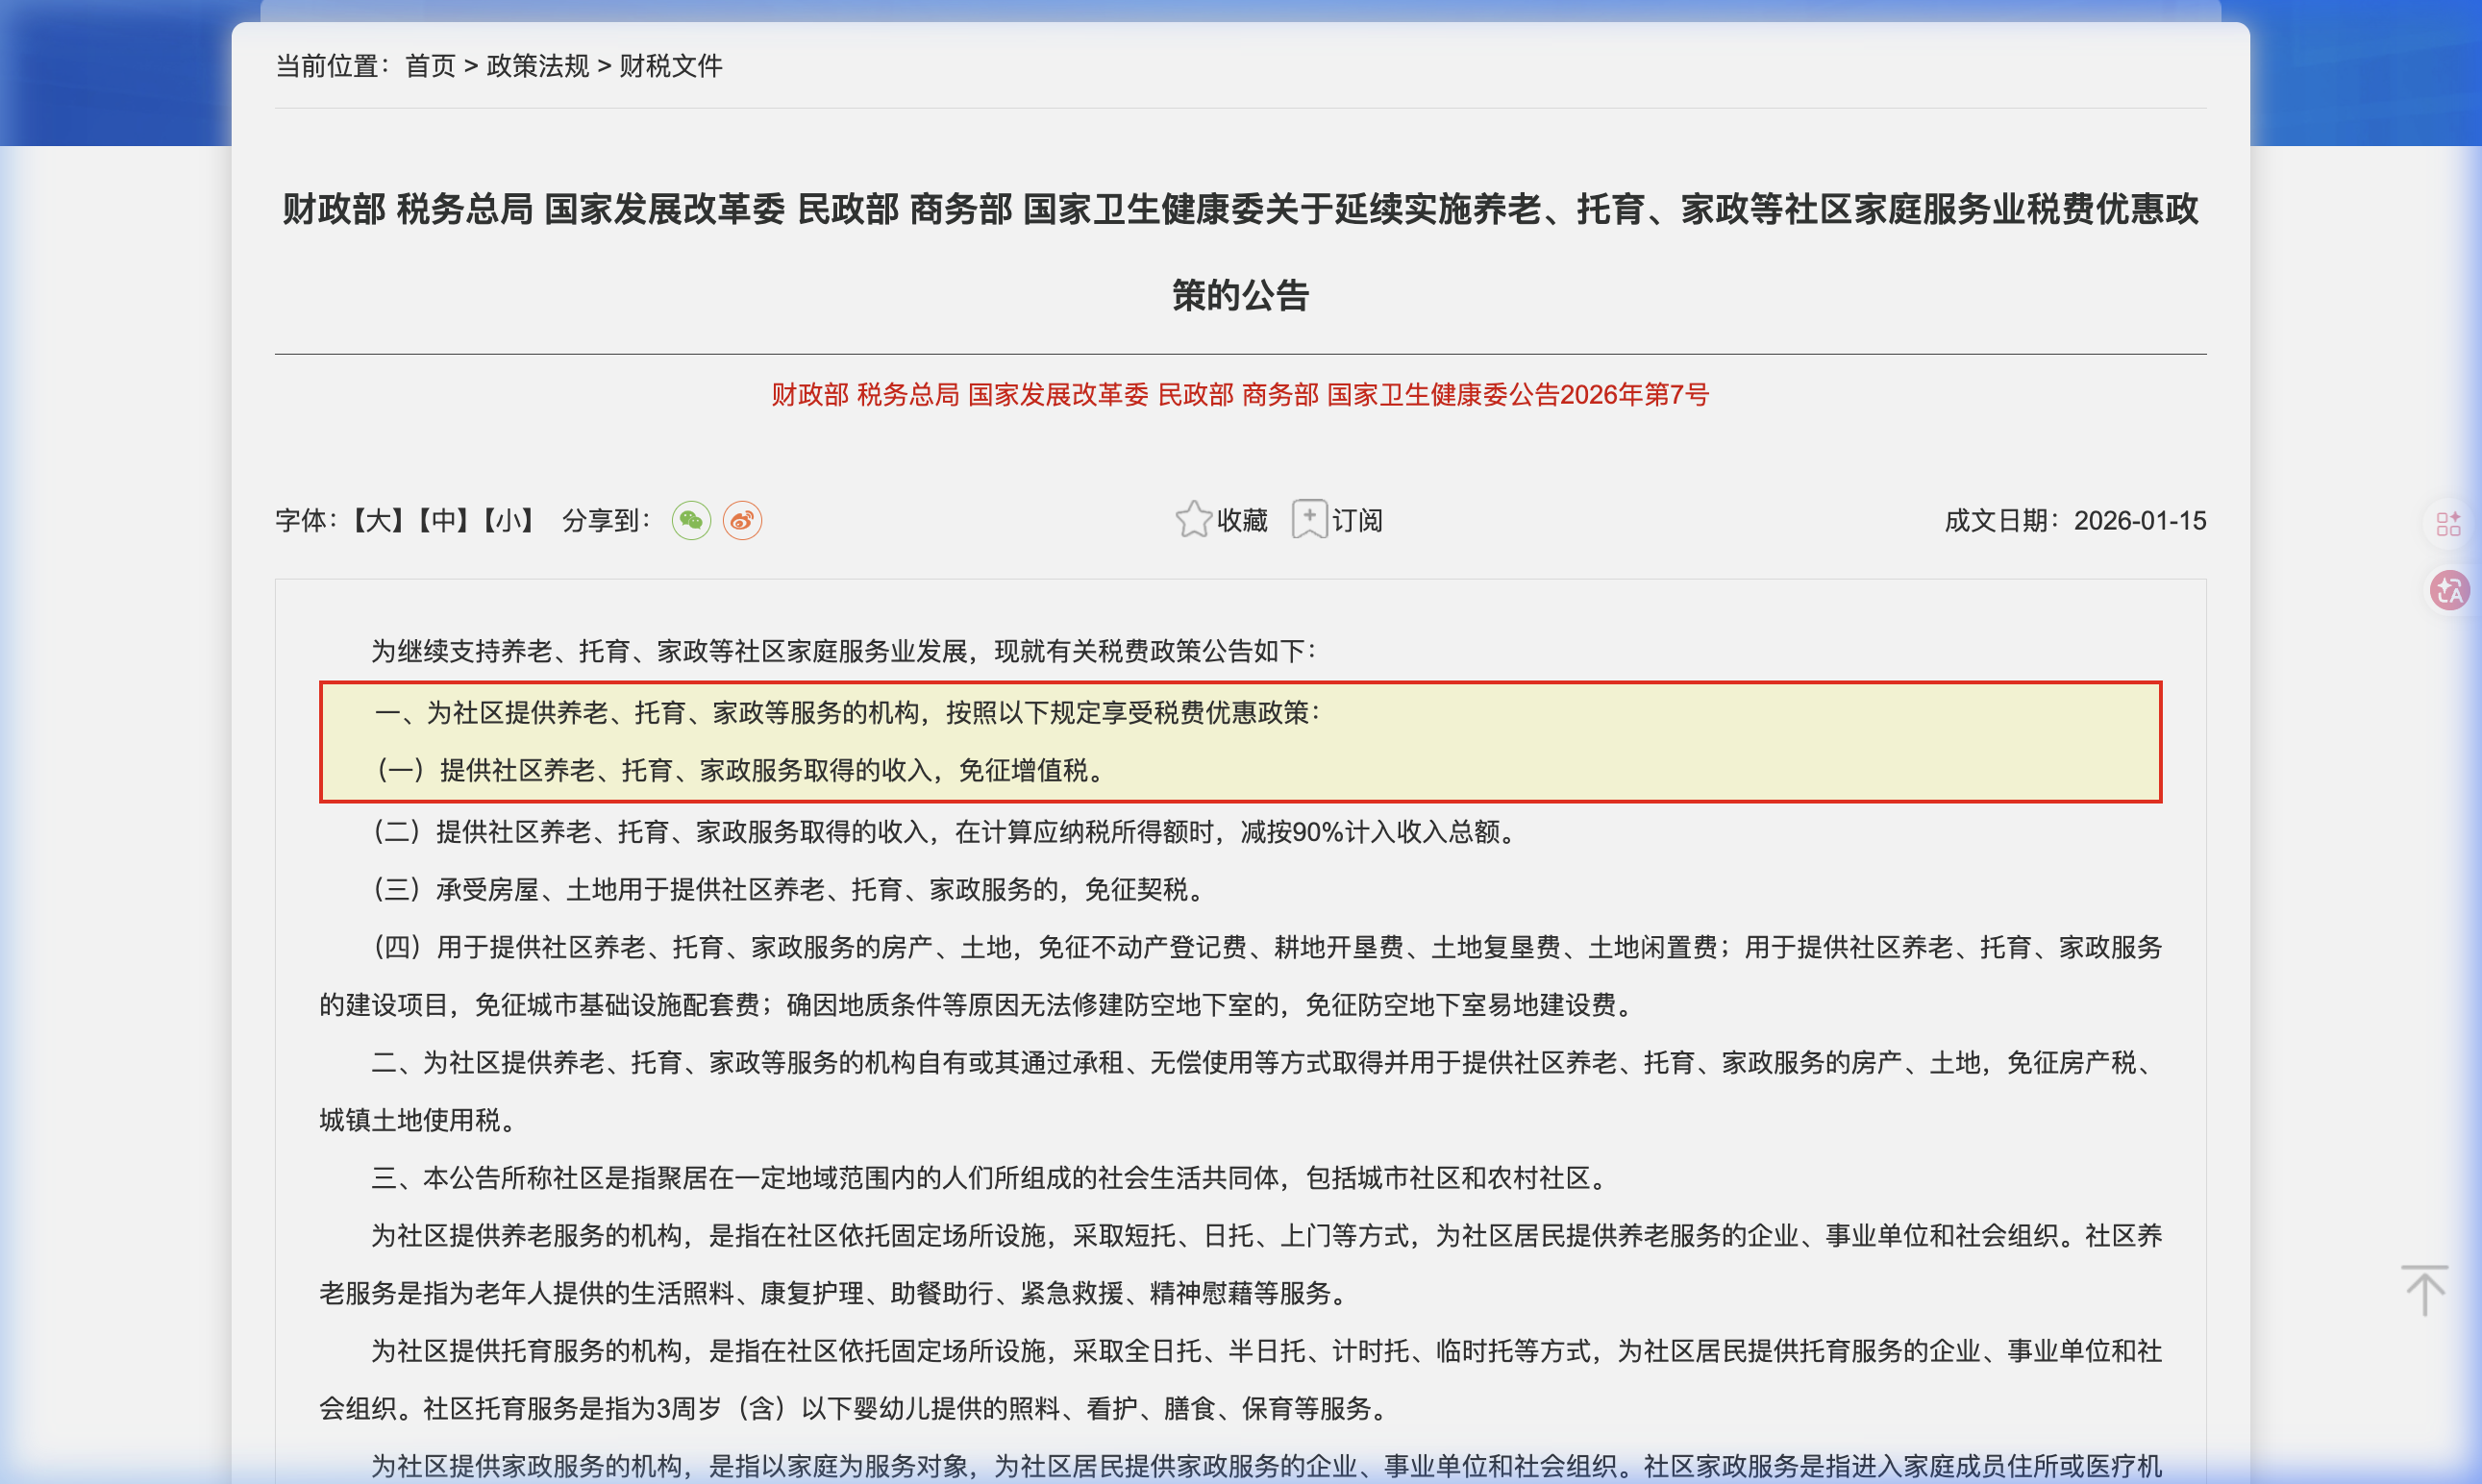Select 【中】 to switch to medium font
Viewport: 2482px width, 1484px height.
[441, 520]
